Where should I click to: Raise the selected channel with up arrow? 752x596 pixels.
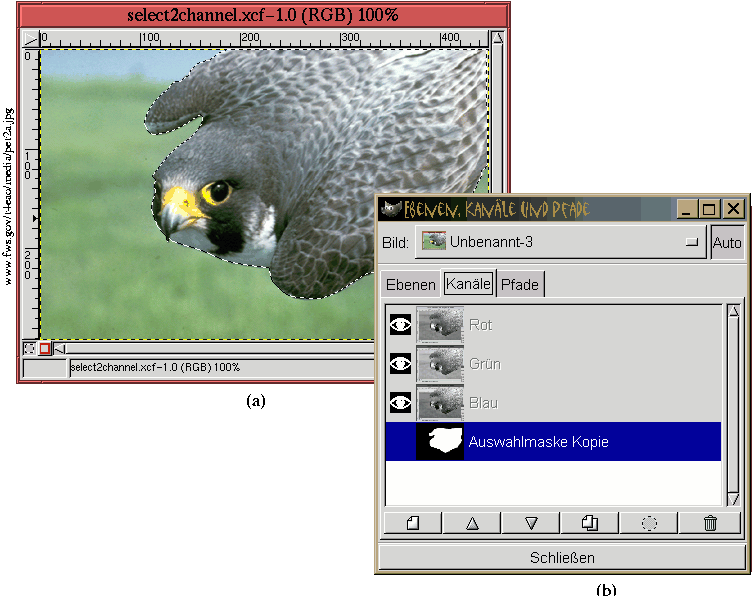tap(472, 523)
